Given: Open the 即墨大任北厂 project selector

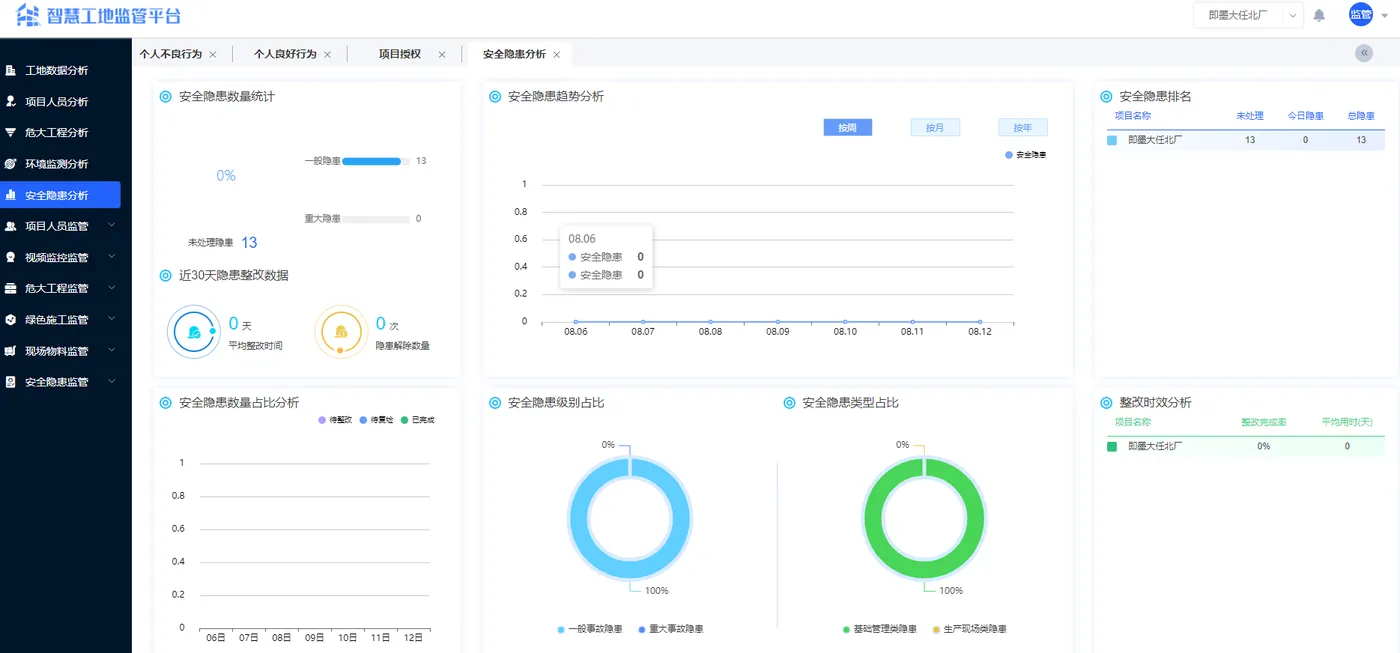Looking at the screenshot, I should click(x=1244, y=15).
